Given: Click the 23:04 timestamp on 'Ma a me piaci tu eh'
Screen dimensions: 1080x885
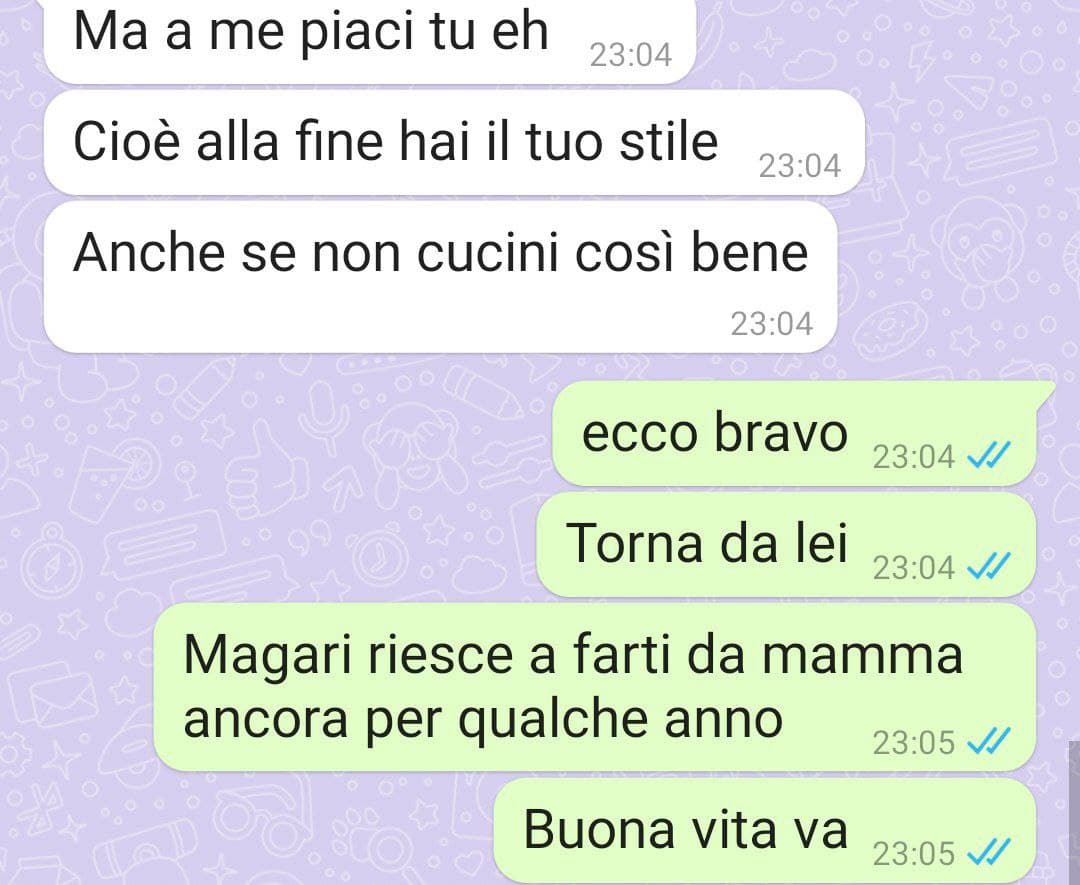Looking at the screenshot, I should pyautogui.click(x=631, y=55).
